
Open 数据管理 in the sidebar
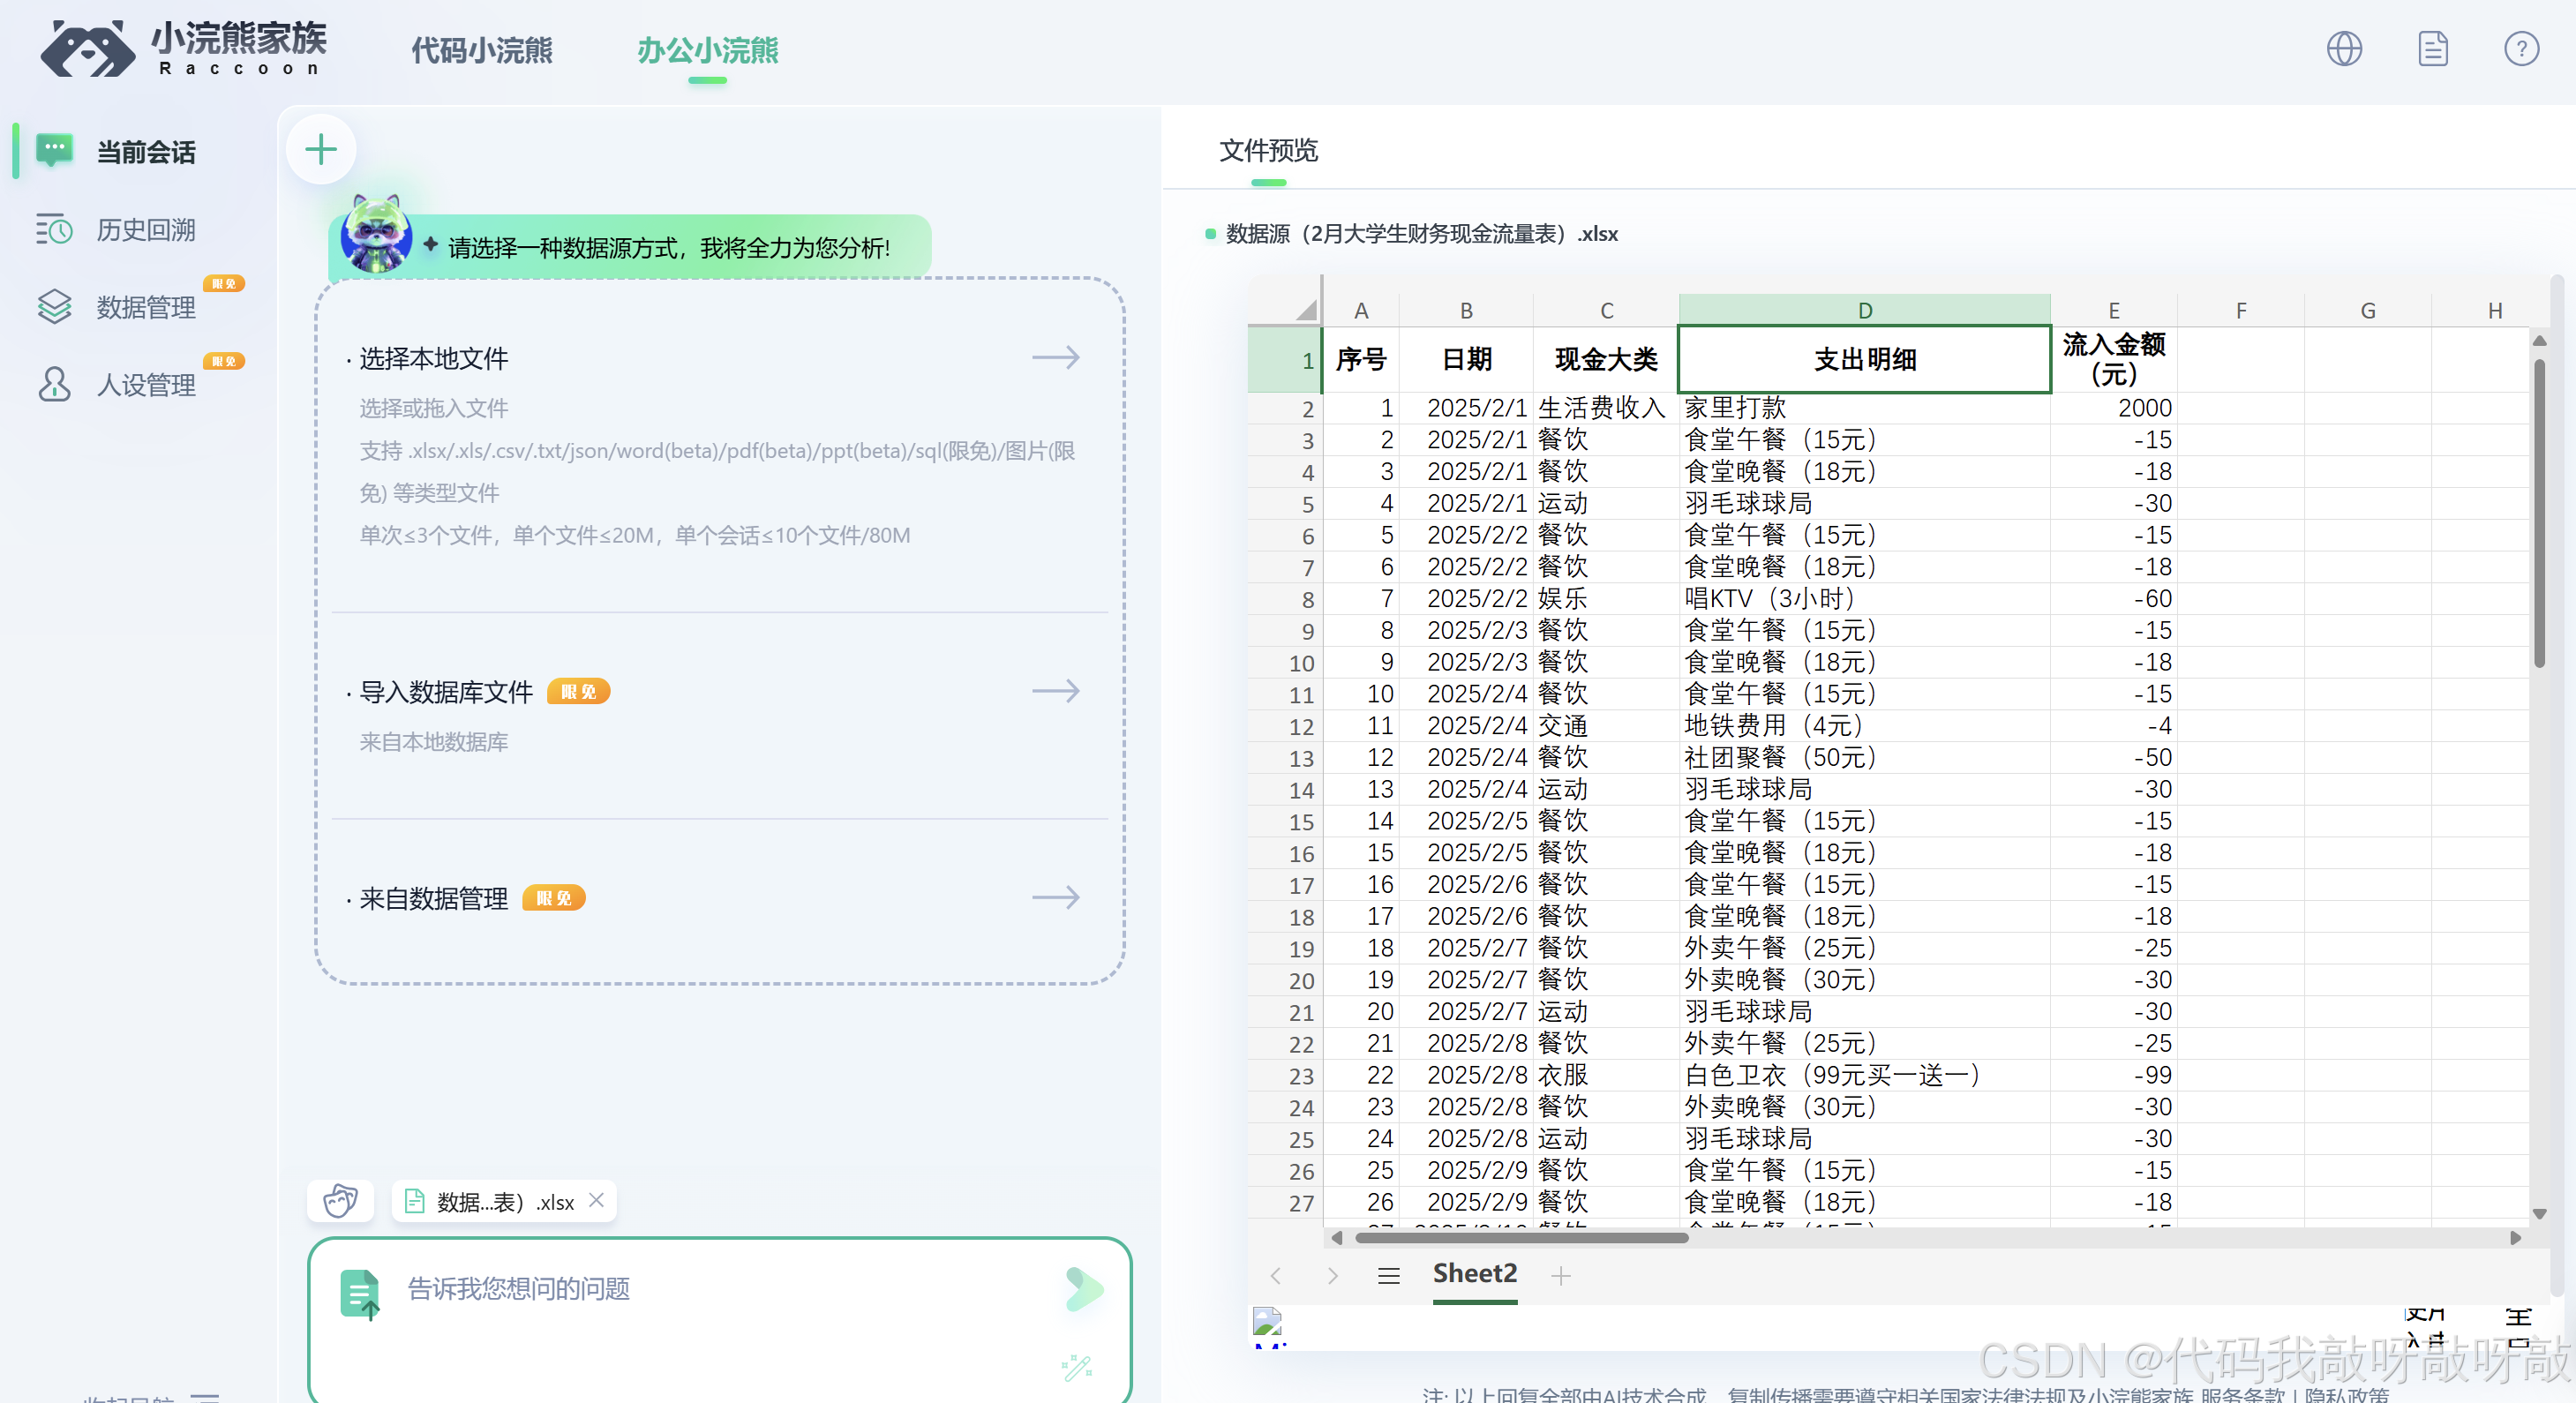click(x=145, y=307)
